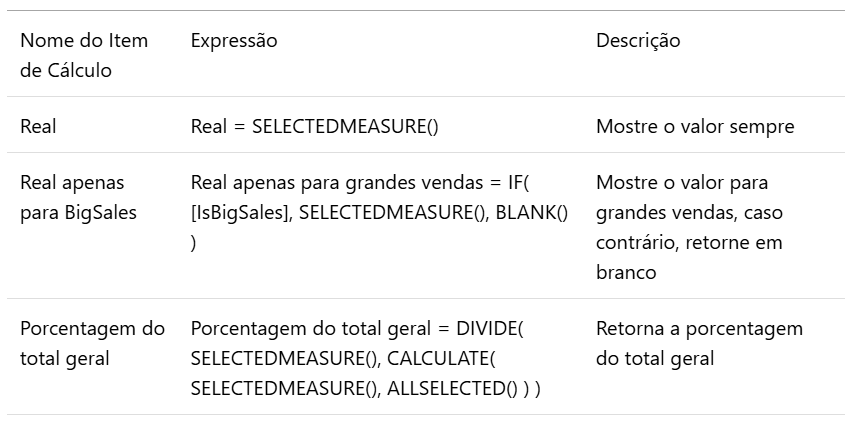Click "CALCULATE(" in the percentage expression

click(441, 358)
